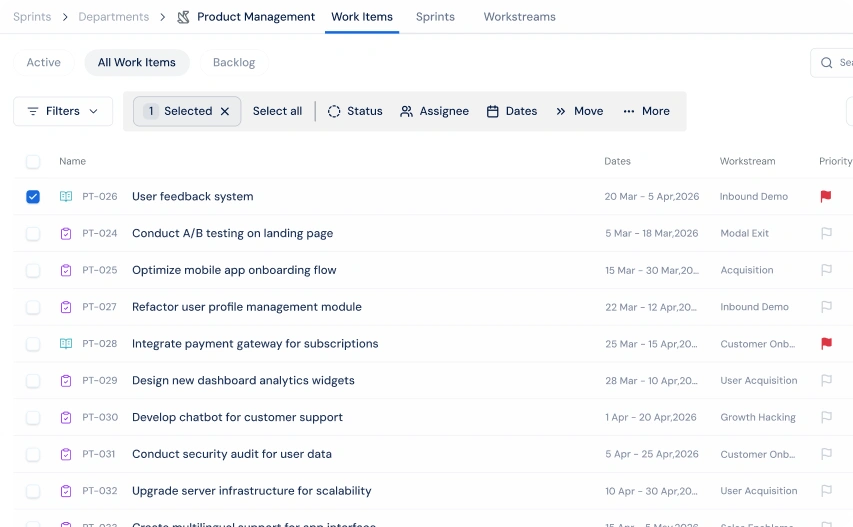Check the PT-029 checkbox
Image resolution: width=853 pixels, height=527 pixels.
coord(33,381)
